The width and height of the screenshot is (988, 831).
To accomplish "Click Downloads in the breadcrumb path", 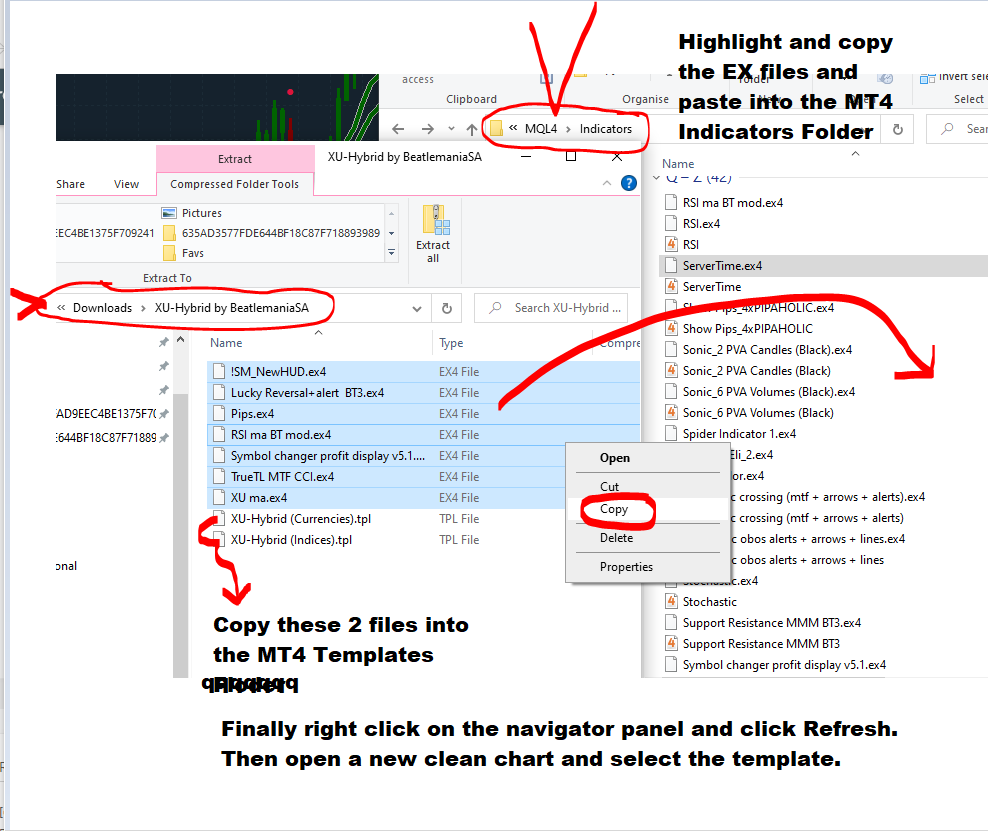I will (103, 308).
